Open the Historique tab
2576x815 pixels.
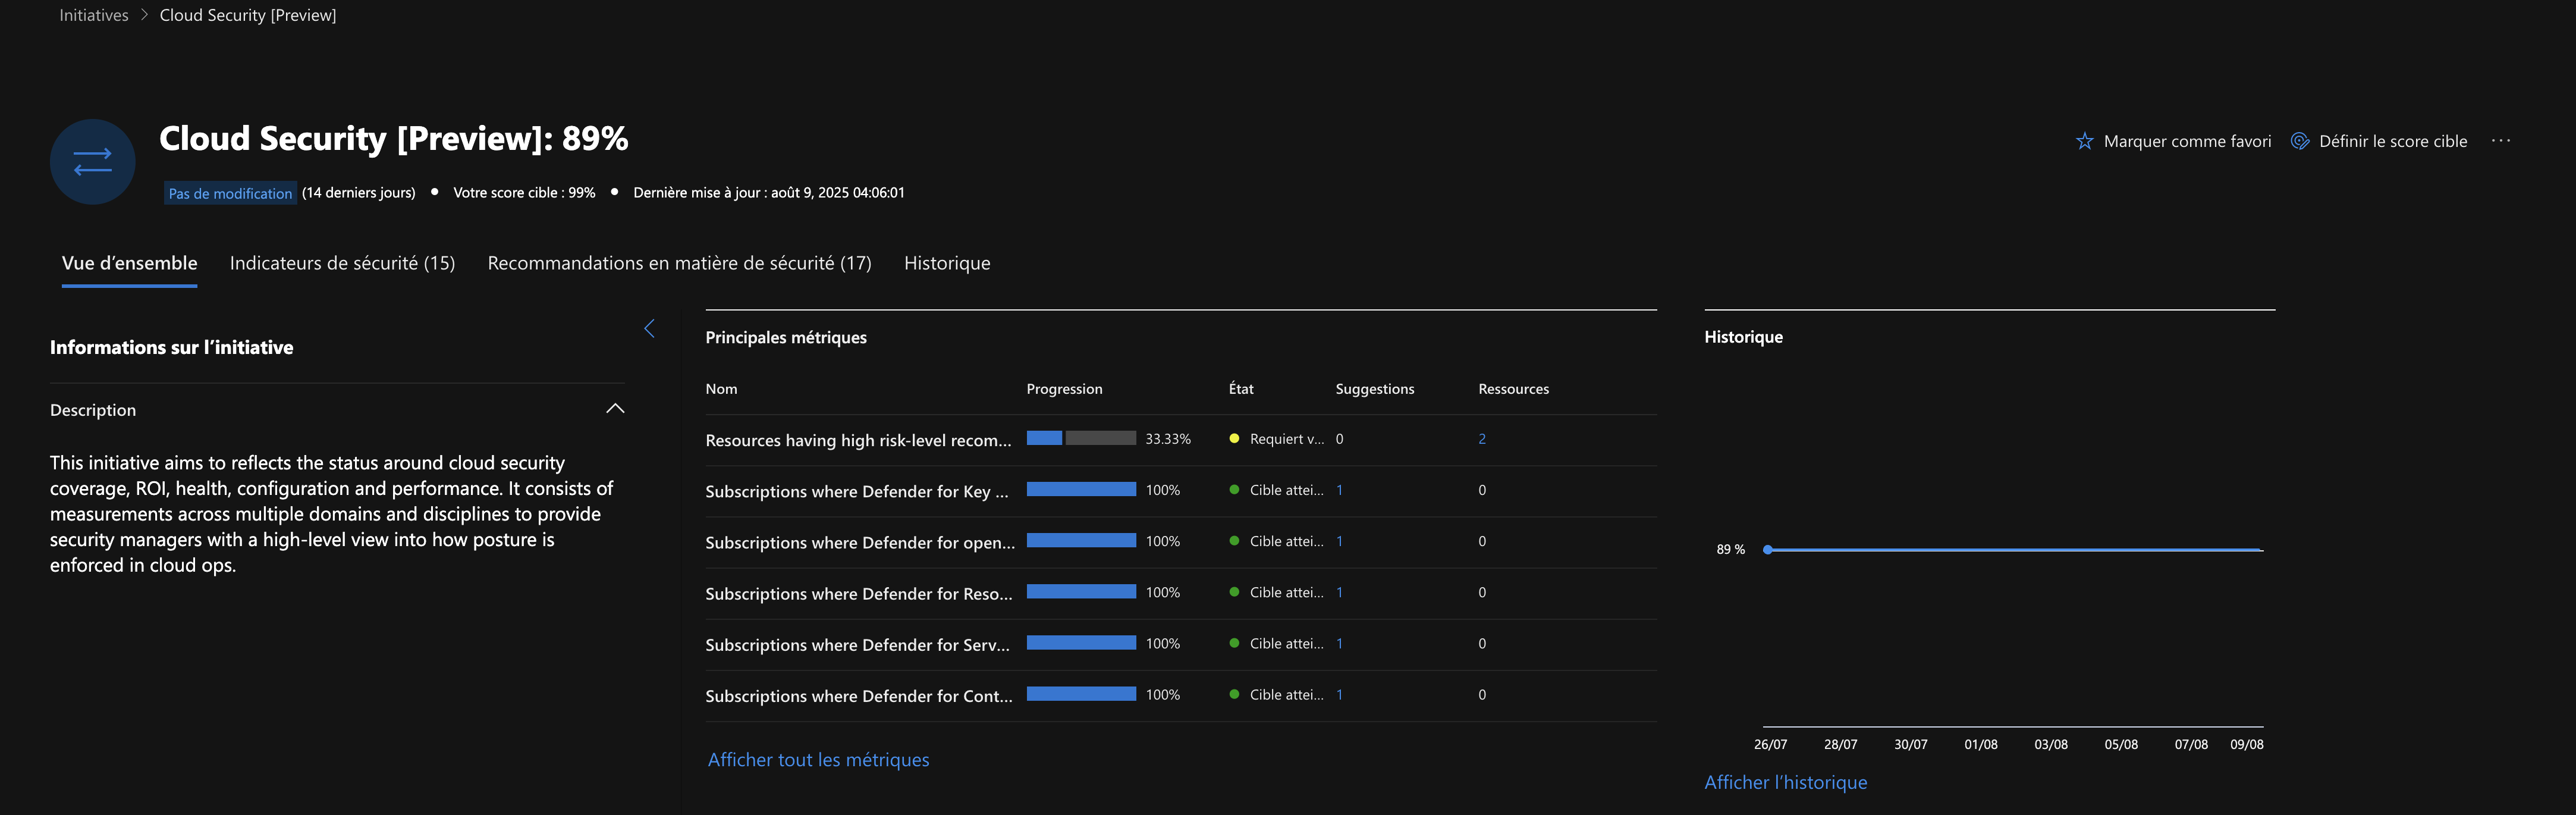point(947,263)
